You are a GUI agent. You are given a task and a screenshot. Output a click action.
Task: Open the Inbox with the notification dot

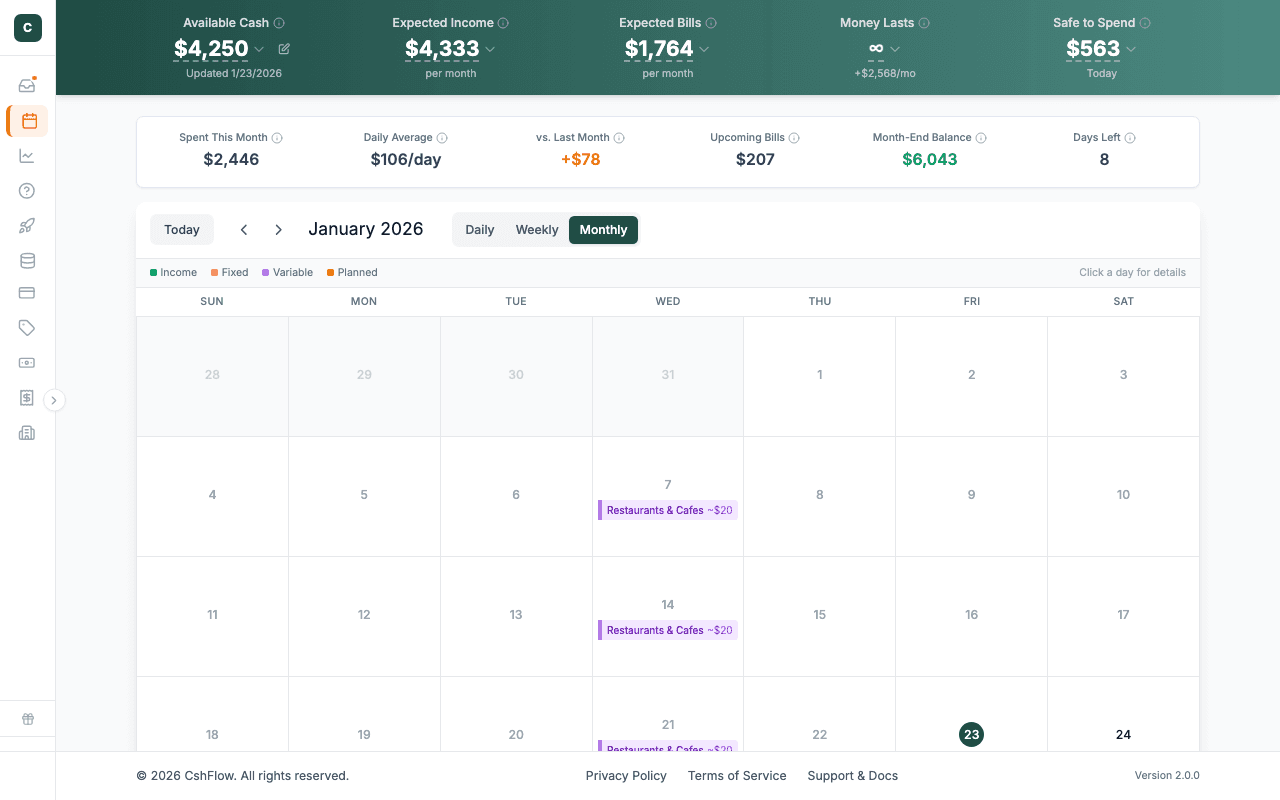[x=27, y=85]
